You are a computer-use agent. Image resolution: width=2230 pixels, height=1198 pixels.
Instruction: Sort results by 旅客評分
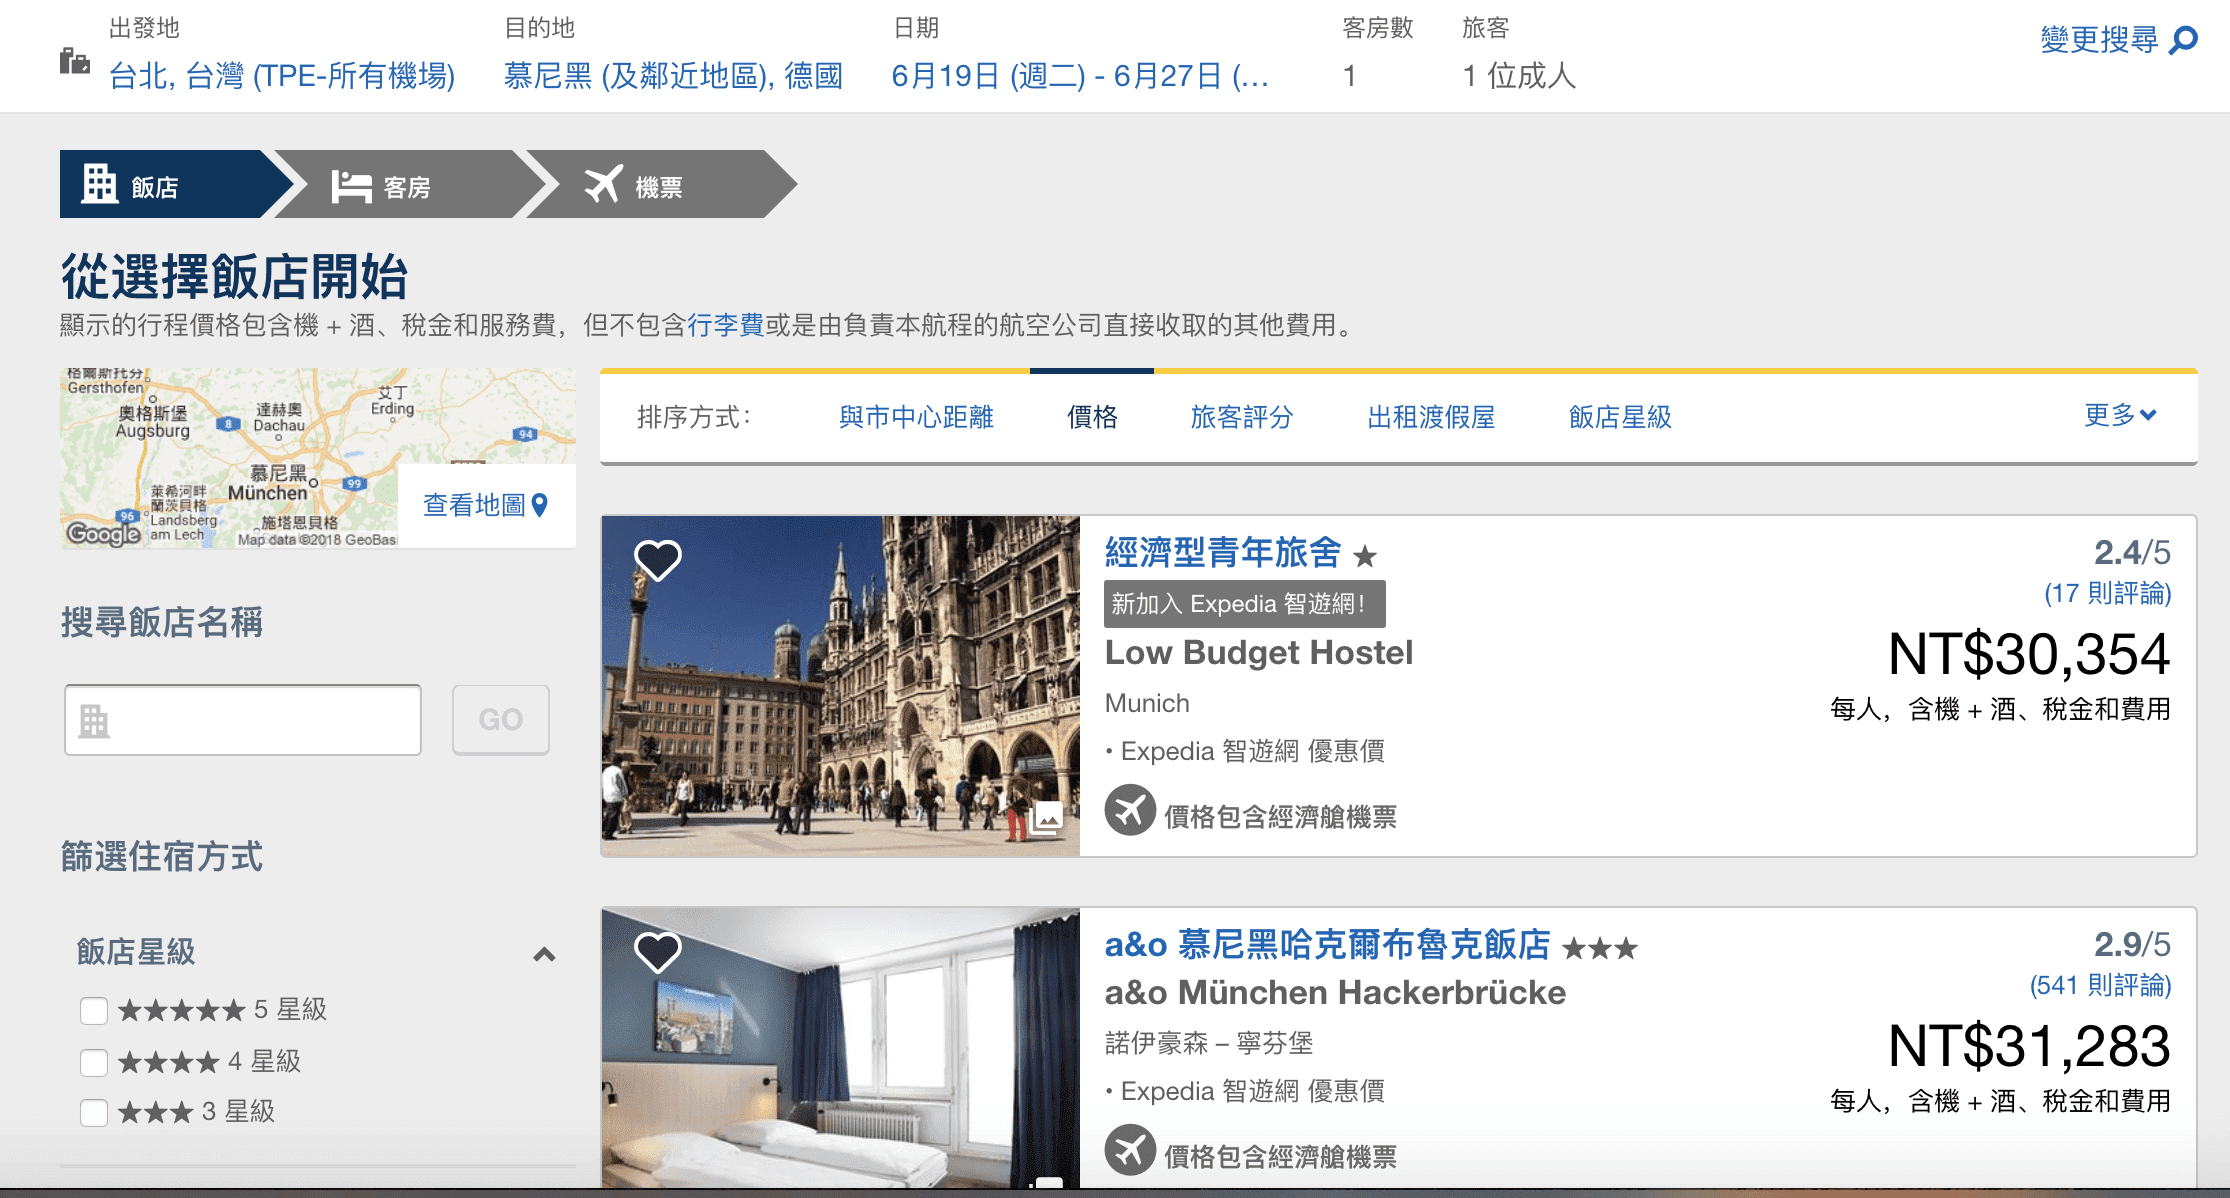pos(1242,417)
